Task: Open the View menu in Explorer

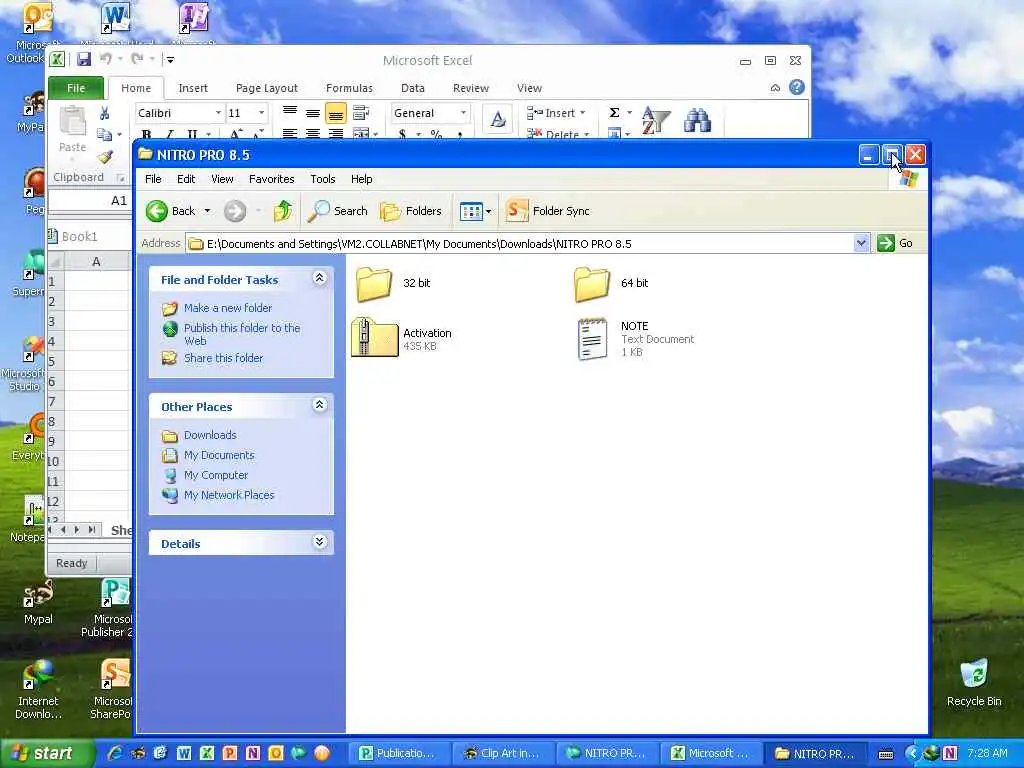Action: point(222,179)
